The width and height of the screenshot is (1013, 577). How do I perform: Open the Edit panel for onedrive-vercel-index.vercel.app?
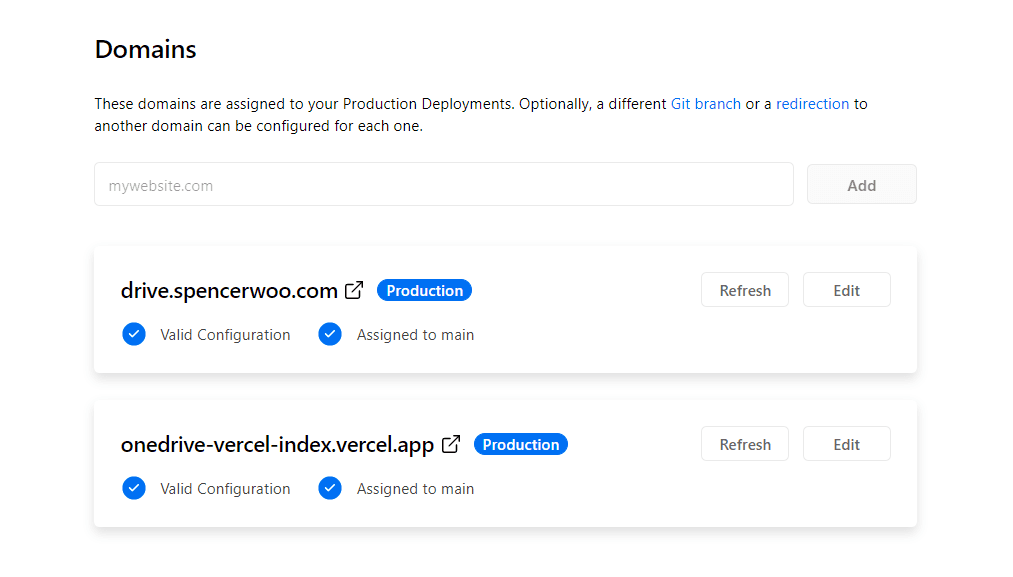pyautogui.click(x=846, y=443)
